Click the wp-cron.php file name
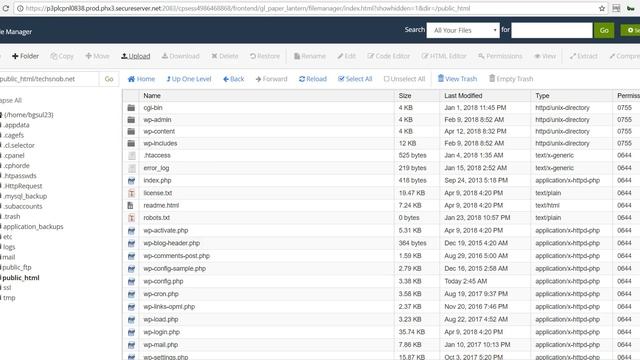The image size is (640, 360). (161, 294)
